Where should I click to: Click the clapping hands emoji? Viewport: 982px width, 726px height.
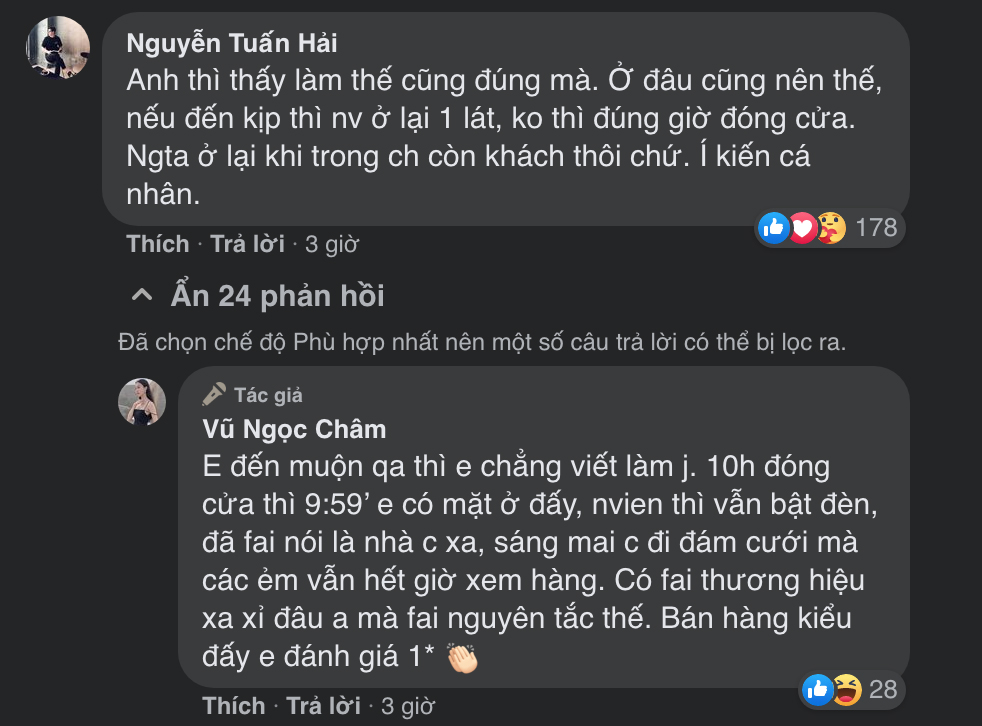[x=461, y=658]
